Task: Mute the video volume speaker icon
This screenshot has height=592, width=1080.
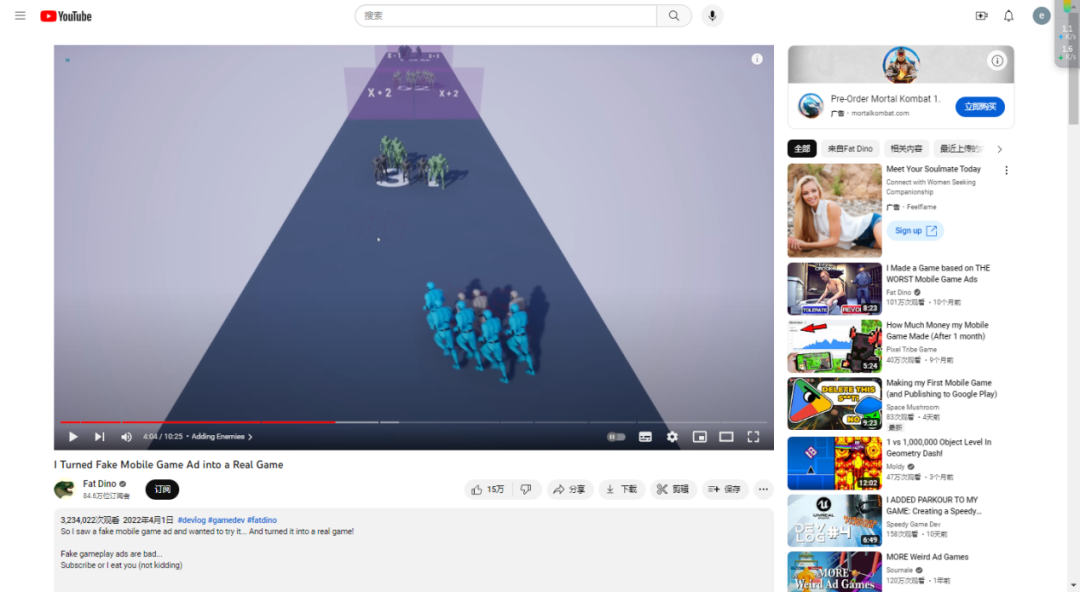Action: point(126,436)
